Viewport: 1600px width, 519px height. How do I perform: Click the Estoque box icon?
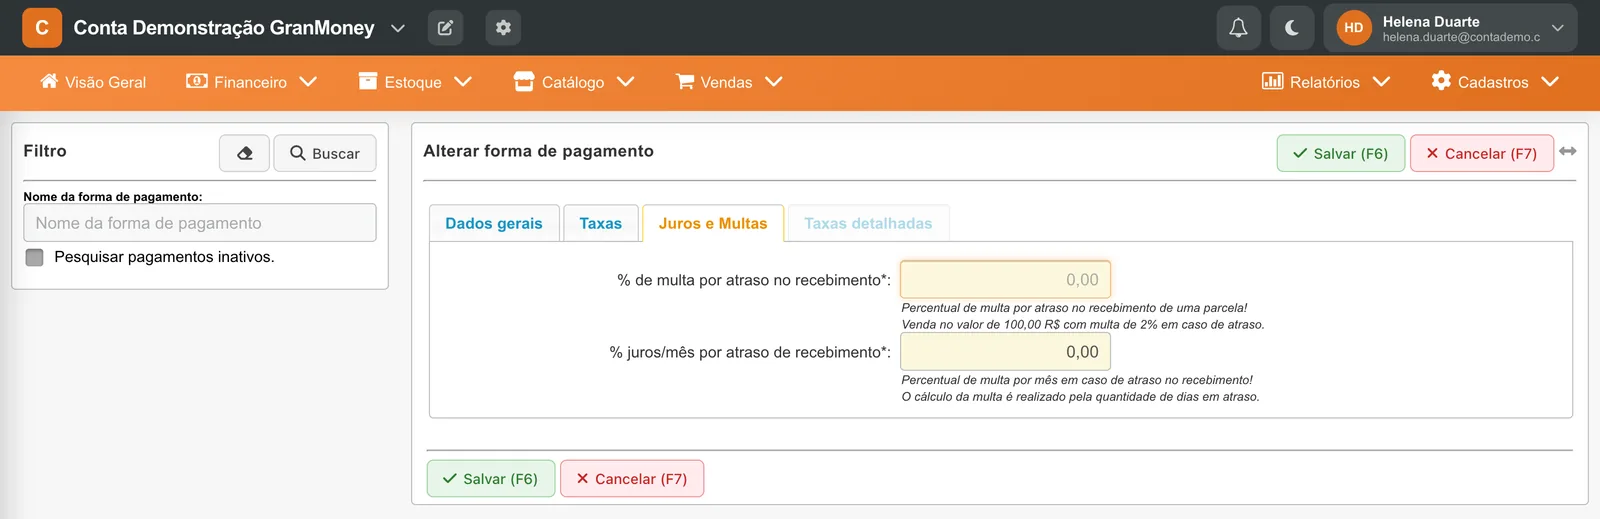click(368, 81)
